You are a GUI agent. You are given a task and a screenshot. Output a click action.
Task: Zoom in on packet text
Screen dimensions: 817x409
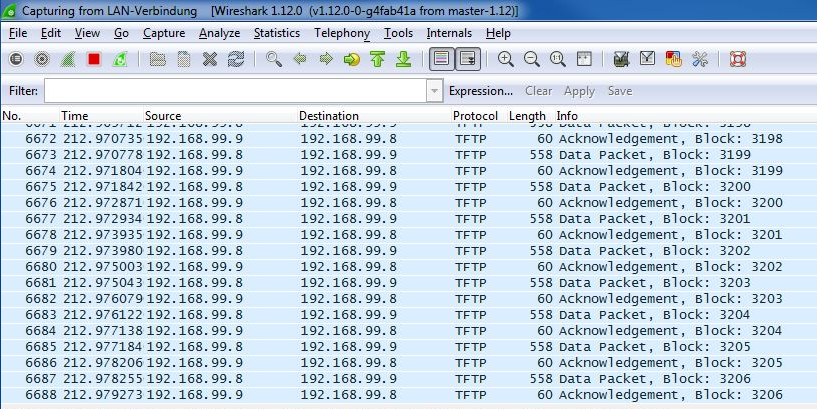(x=506, y=59)
